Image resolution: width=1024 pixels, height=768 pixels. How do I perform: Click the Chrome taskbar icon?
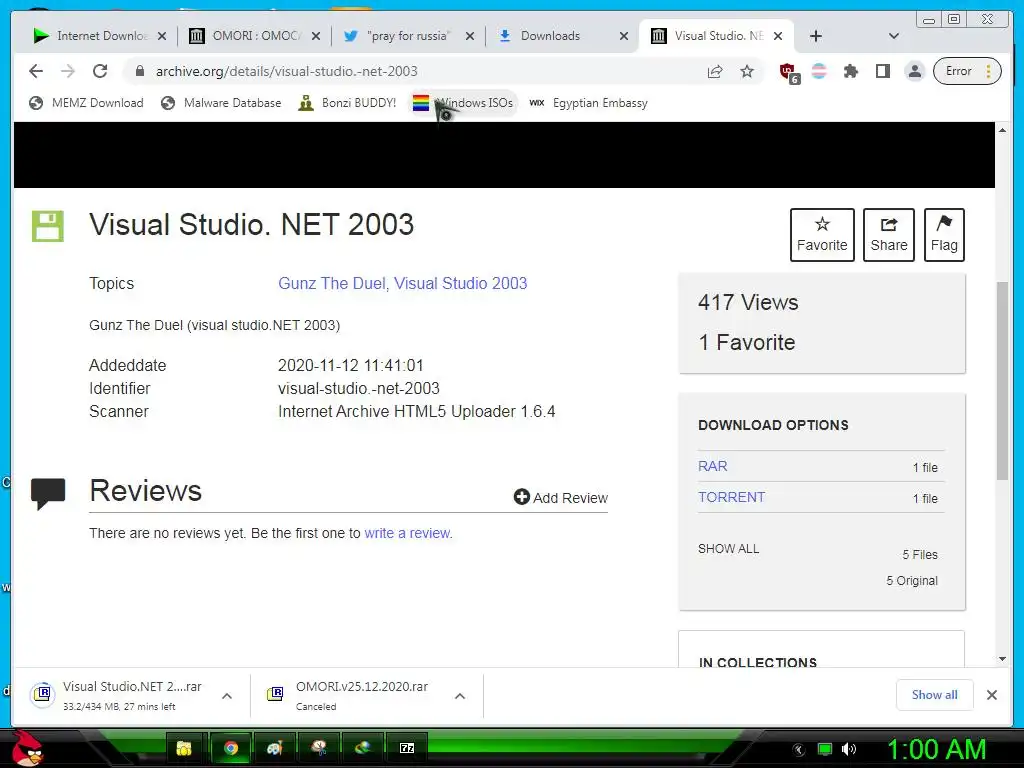(231, 748)
